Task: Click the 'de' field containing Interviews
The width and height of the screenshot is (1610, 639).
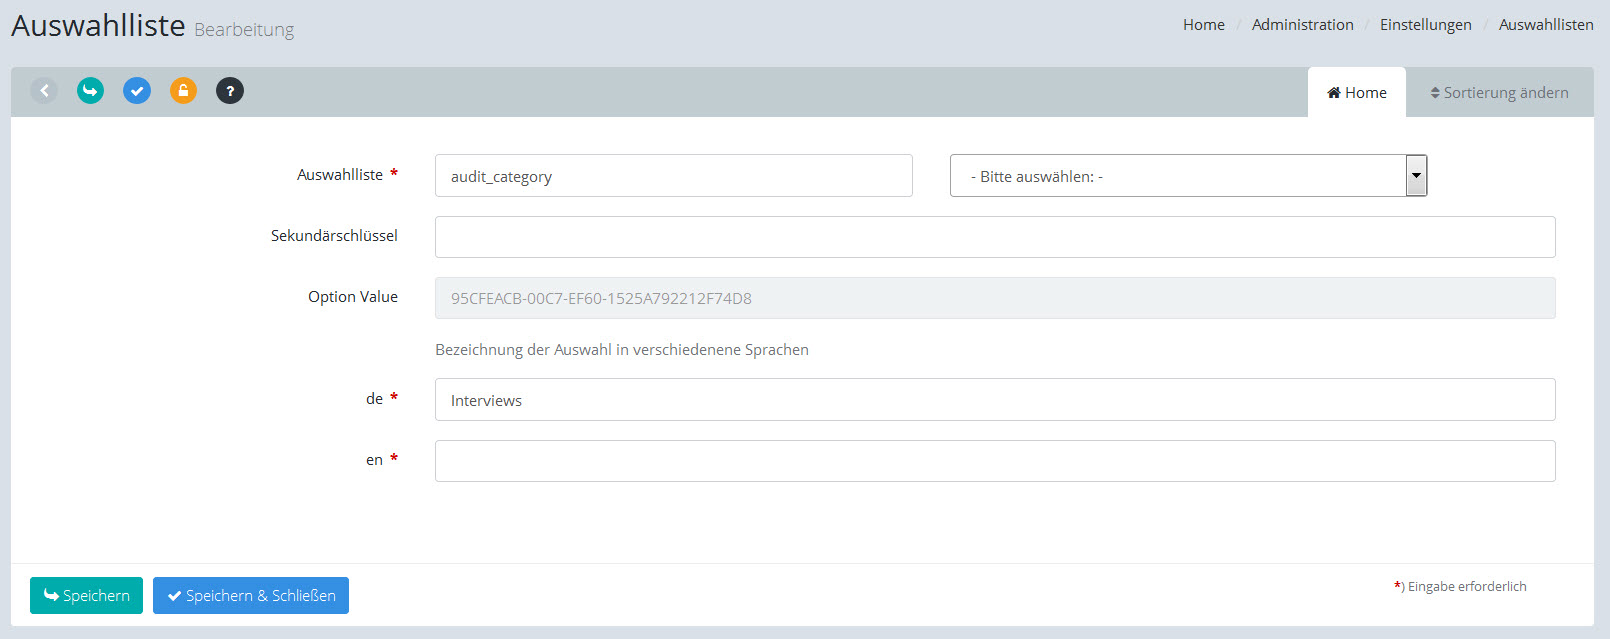Action: pos(994,400)
